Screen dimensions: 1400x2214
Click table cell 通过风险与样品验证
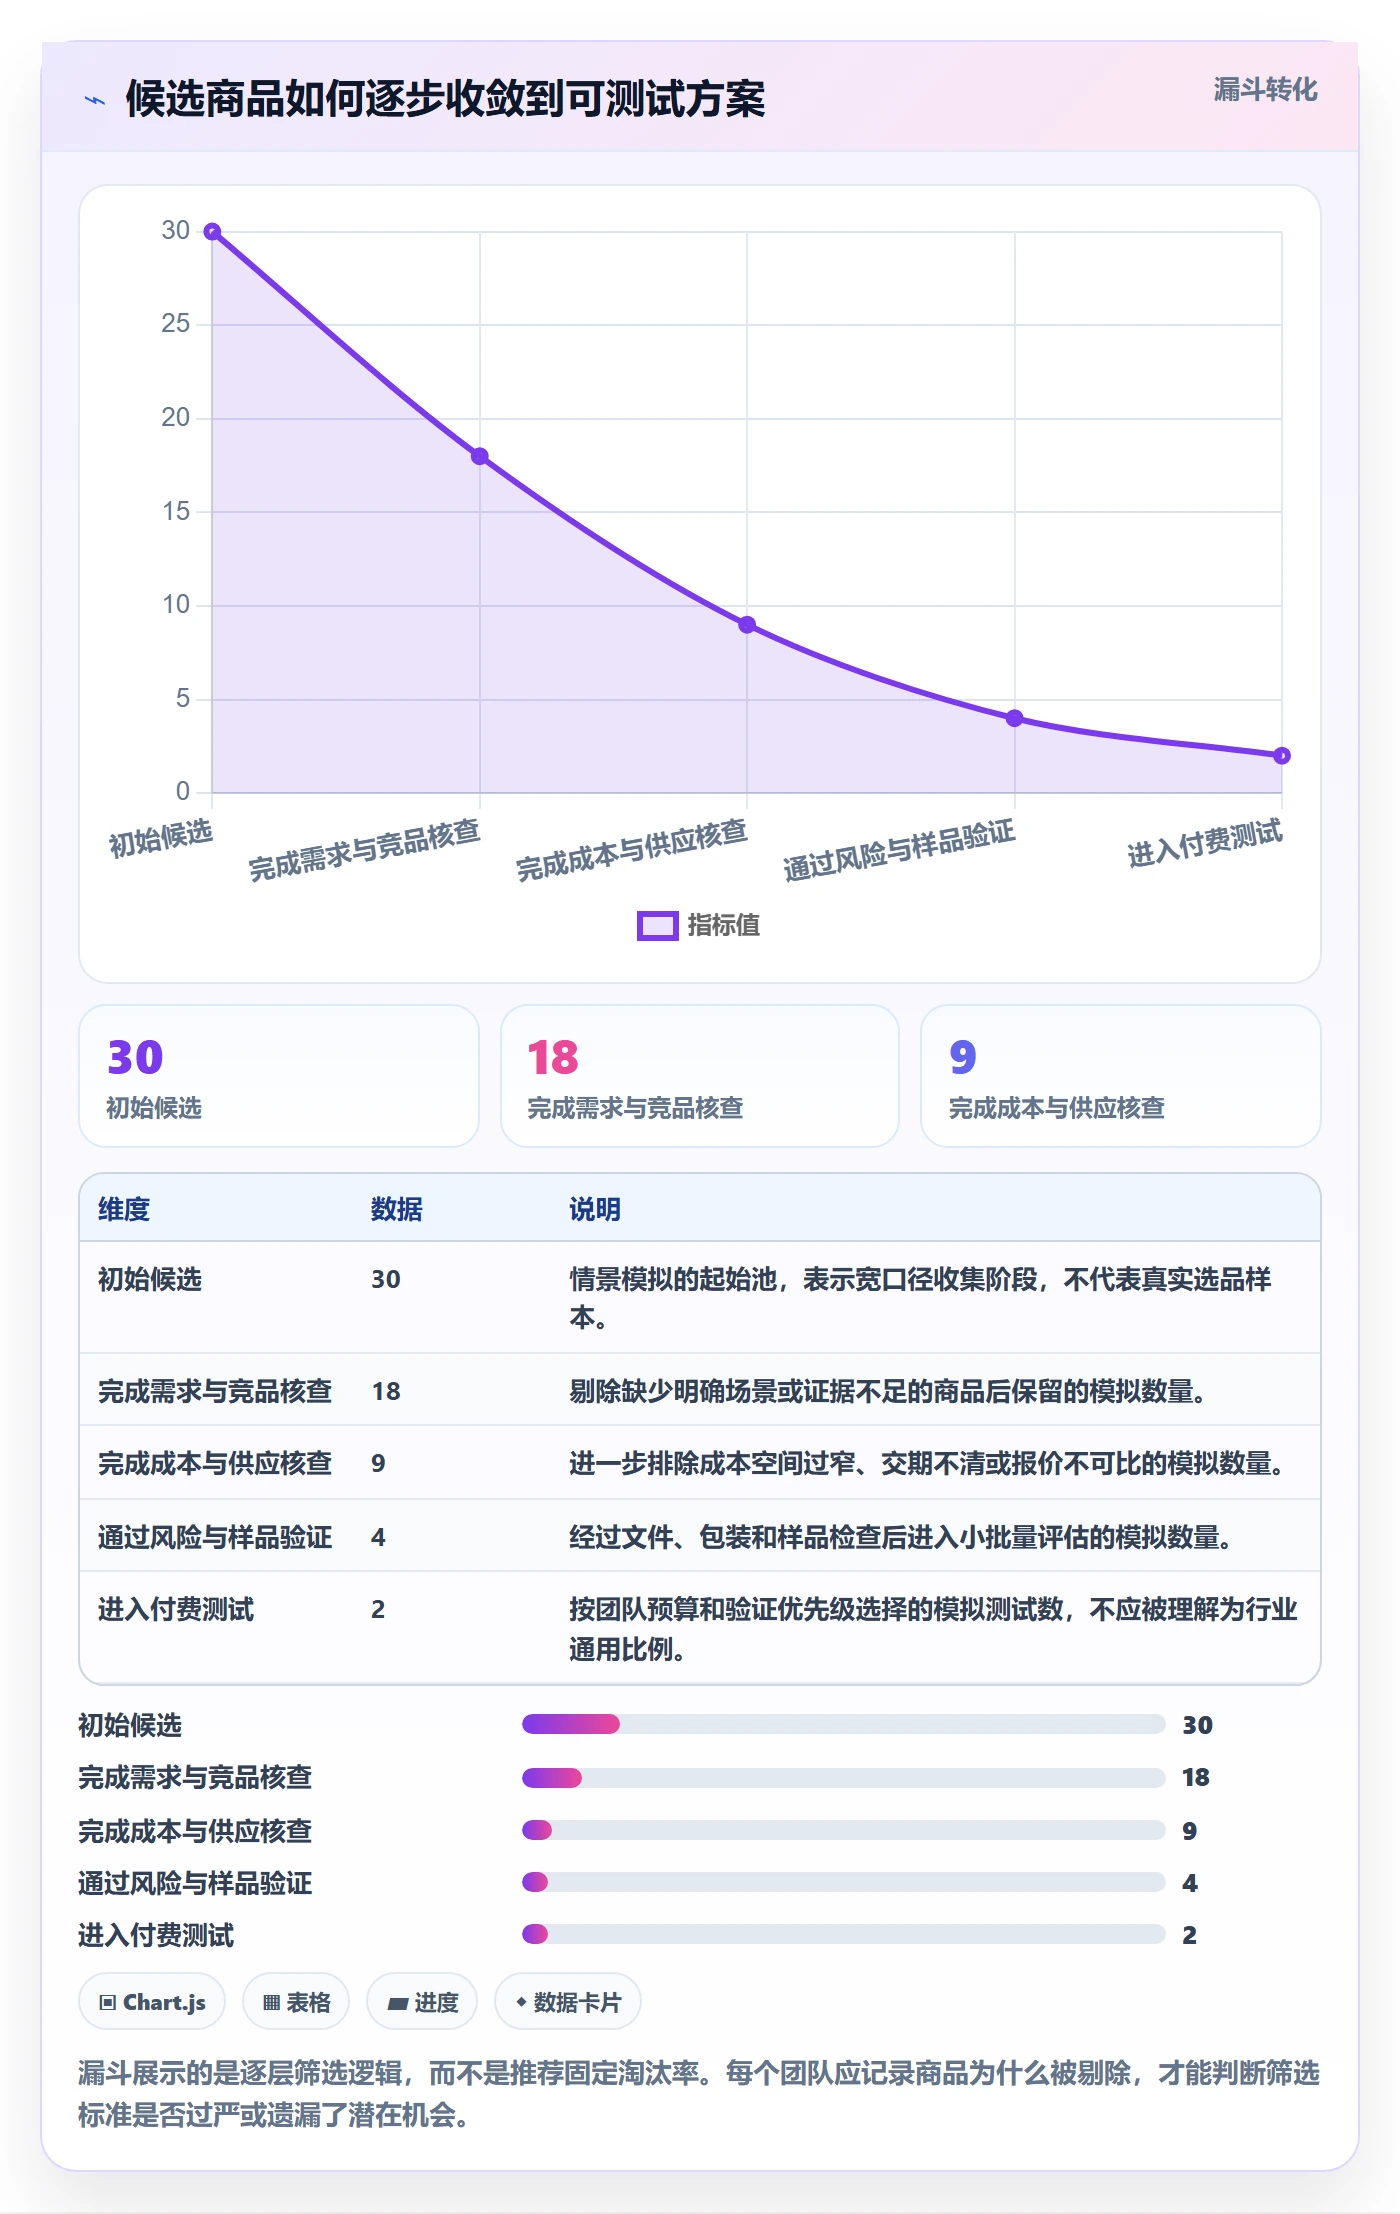[215, 1537]
